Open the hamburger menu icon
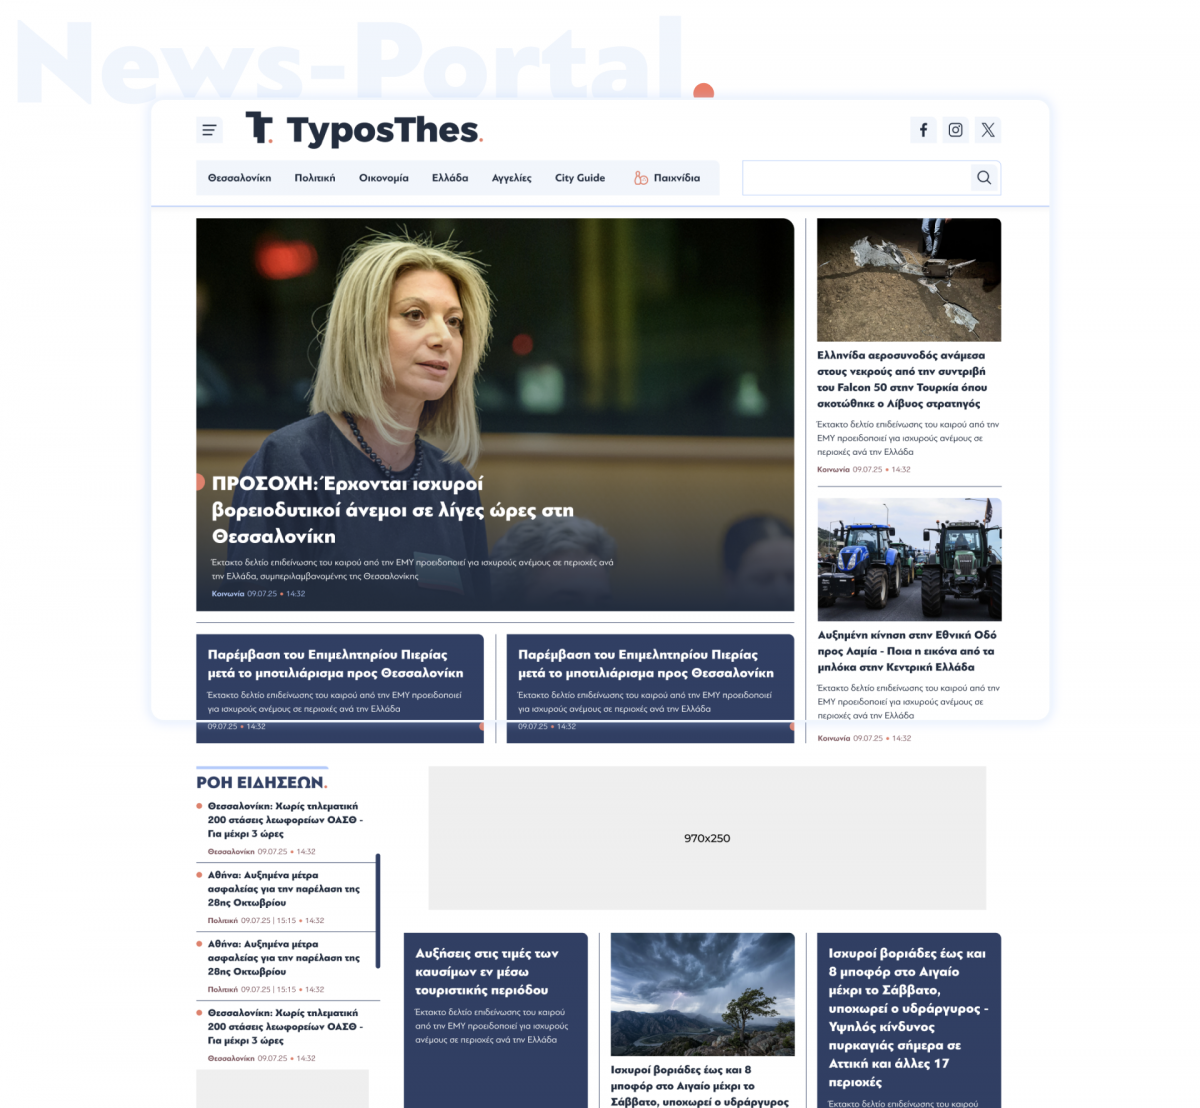Screen dimensions: 1200x1108 pyautogui.click(x=209, y=130)
